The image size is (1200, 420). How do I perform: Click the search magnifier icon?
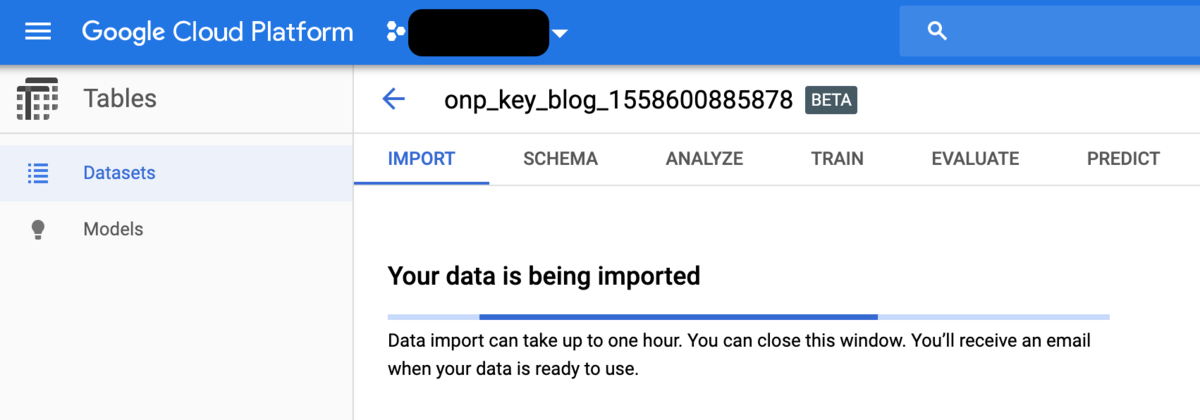click(937, 31)
